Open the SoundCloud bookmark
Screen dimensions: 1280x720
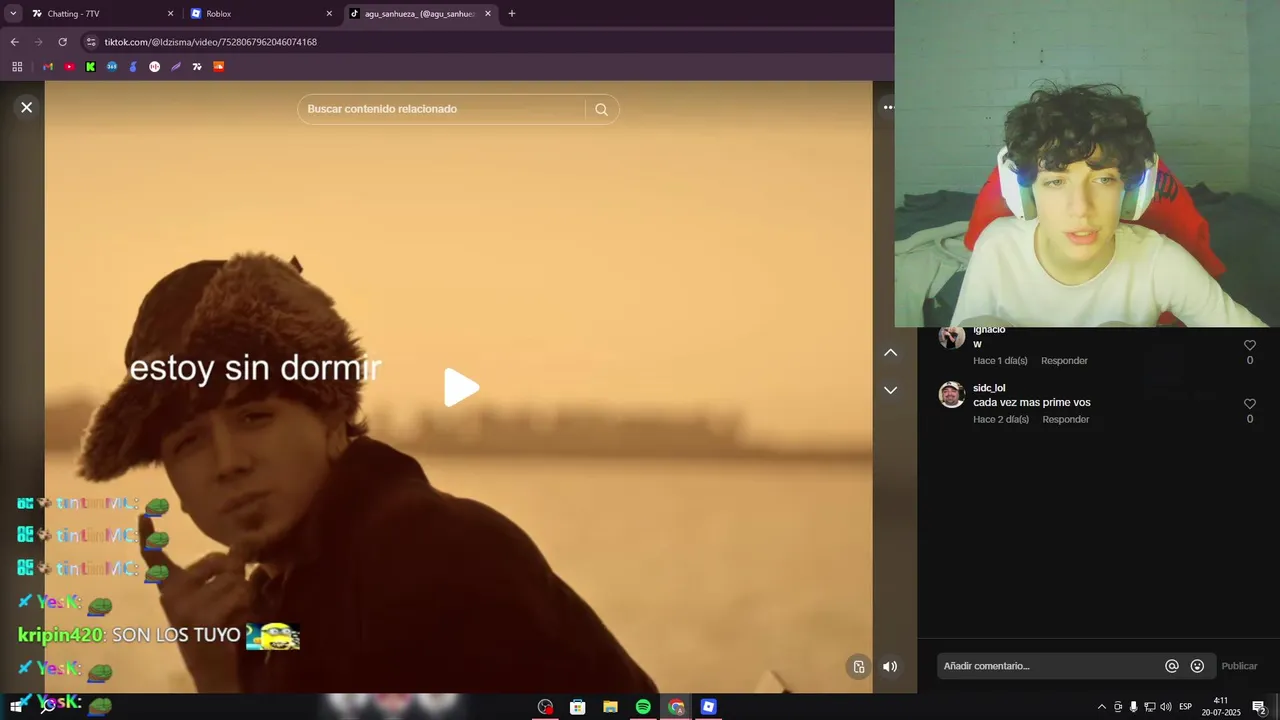pos(219,67)
